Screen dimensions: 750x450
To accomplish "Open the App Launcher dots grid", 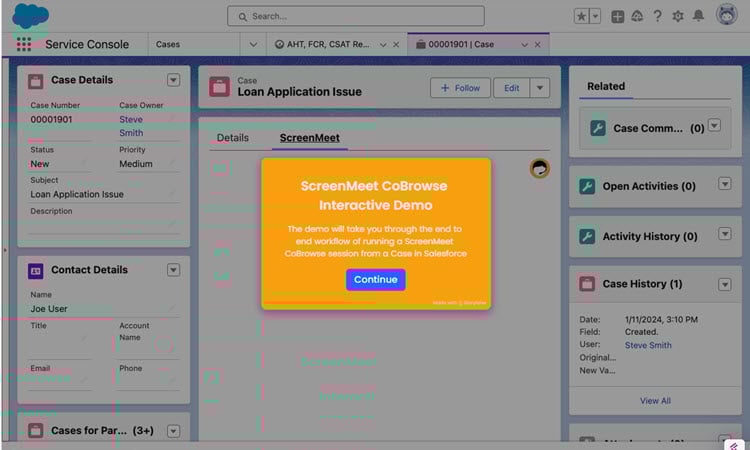I will coord(23,44).
